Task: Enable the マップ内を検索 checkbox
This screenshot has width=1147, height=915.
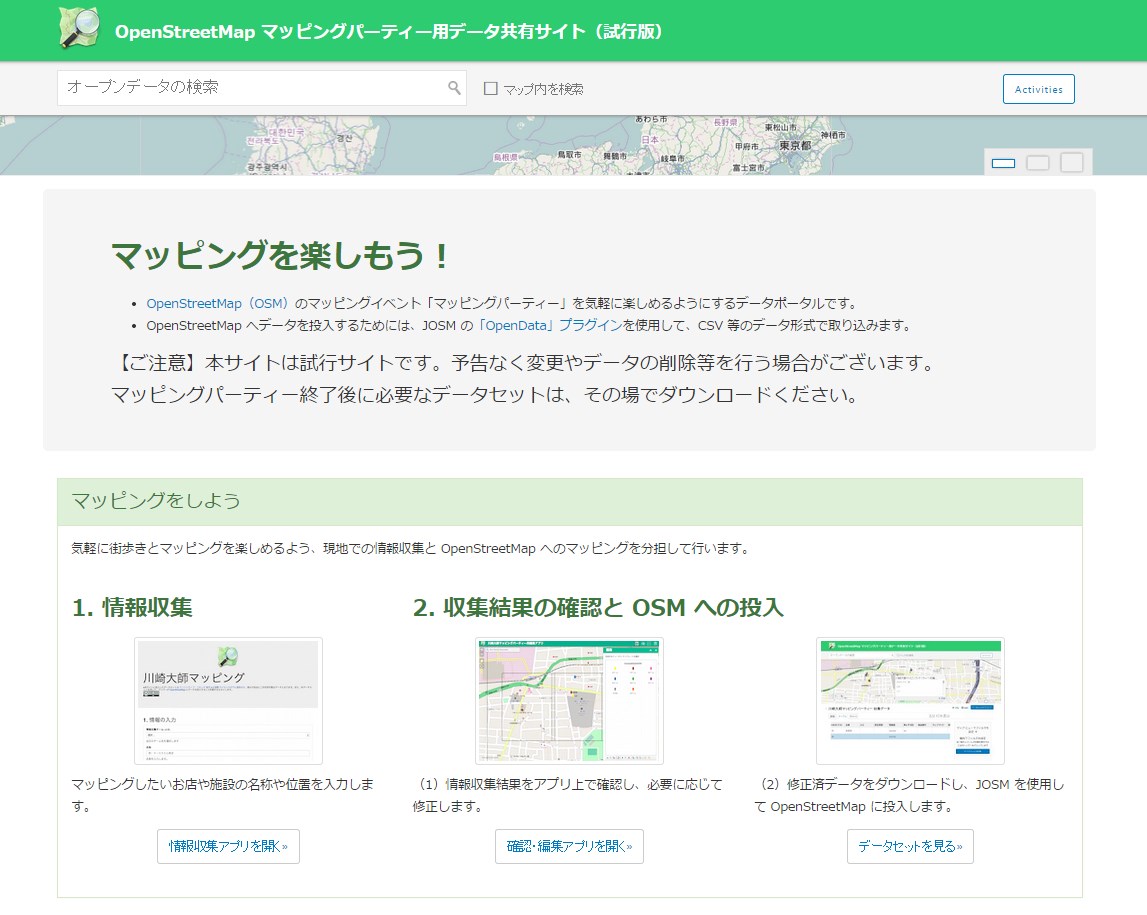Action: point(491,88)
